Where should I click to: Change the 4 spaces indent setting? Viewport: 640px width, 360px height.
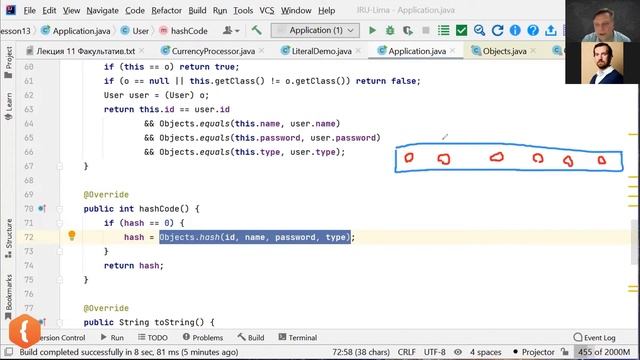pyautogui.click(x=485, y=352)
